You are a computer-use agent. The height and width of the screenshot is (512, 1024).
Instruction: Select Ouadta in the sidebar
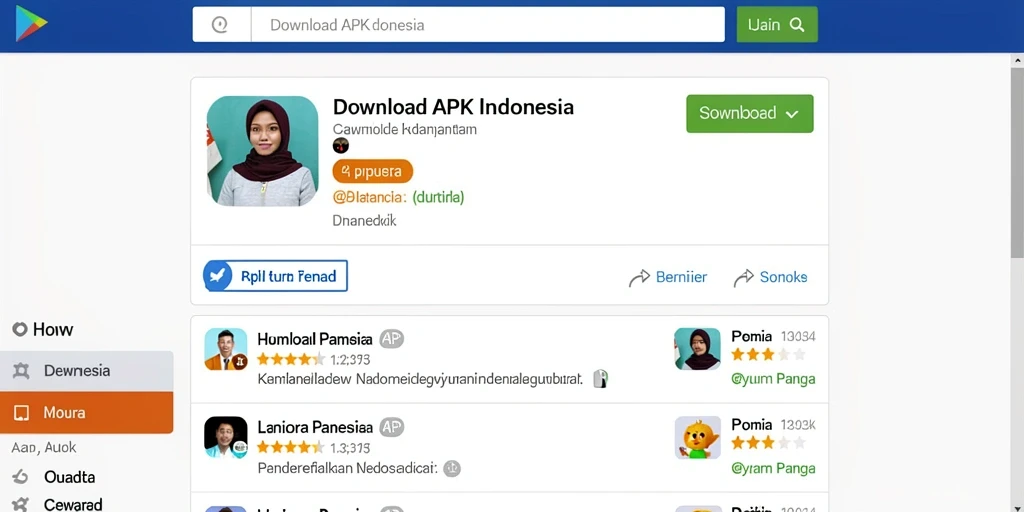tap(69, 477)
